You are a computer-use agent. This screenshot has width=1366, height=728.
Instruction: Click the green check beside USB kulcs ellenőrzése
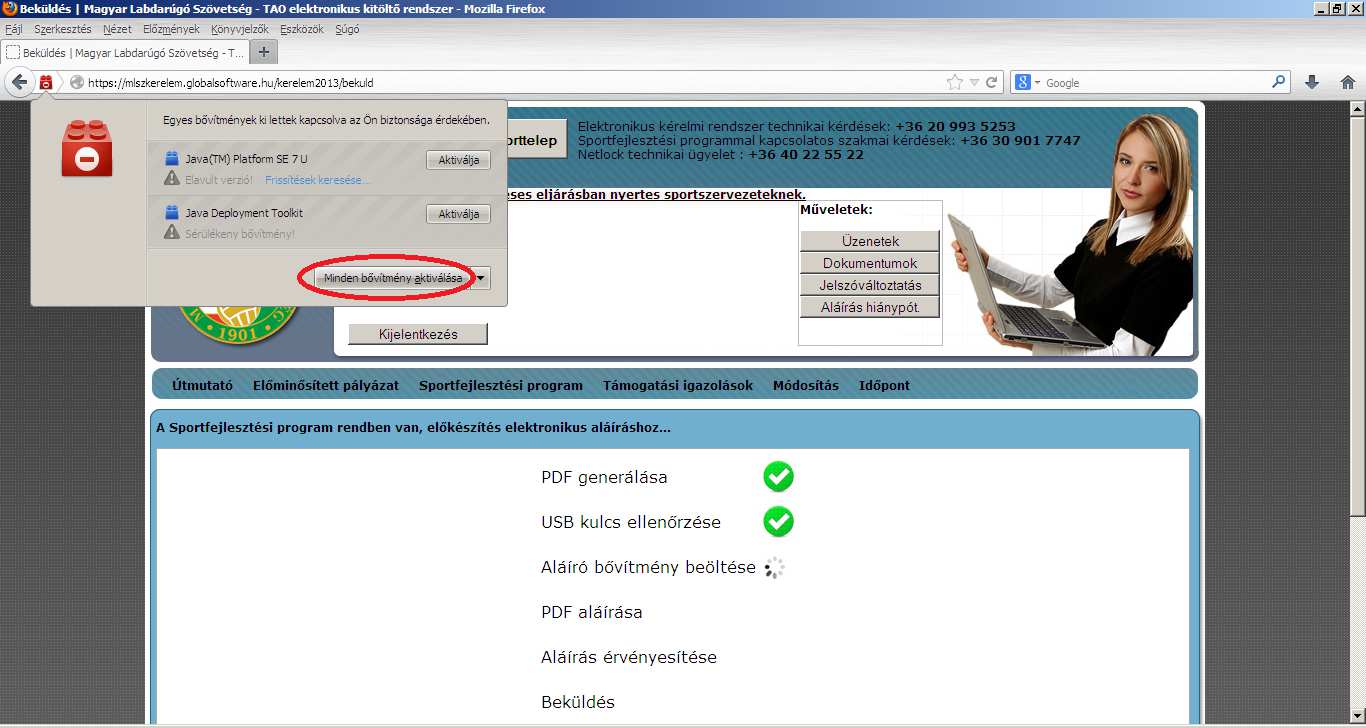coord(778,521)
